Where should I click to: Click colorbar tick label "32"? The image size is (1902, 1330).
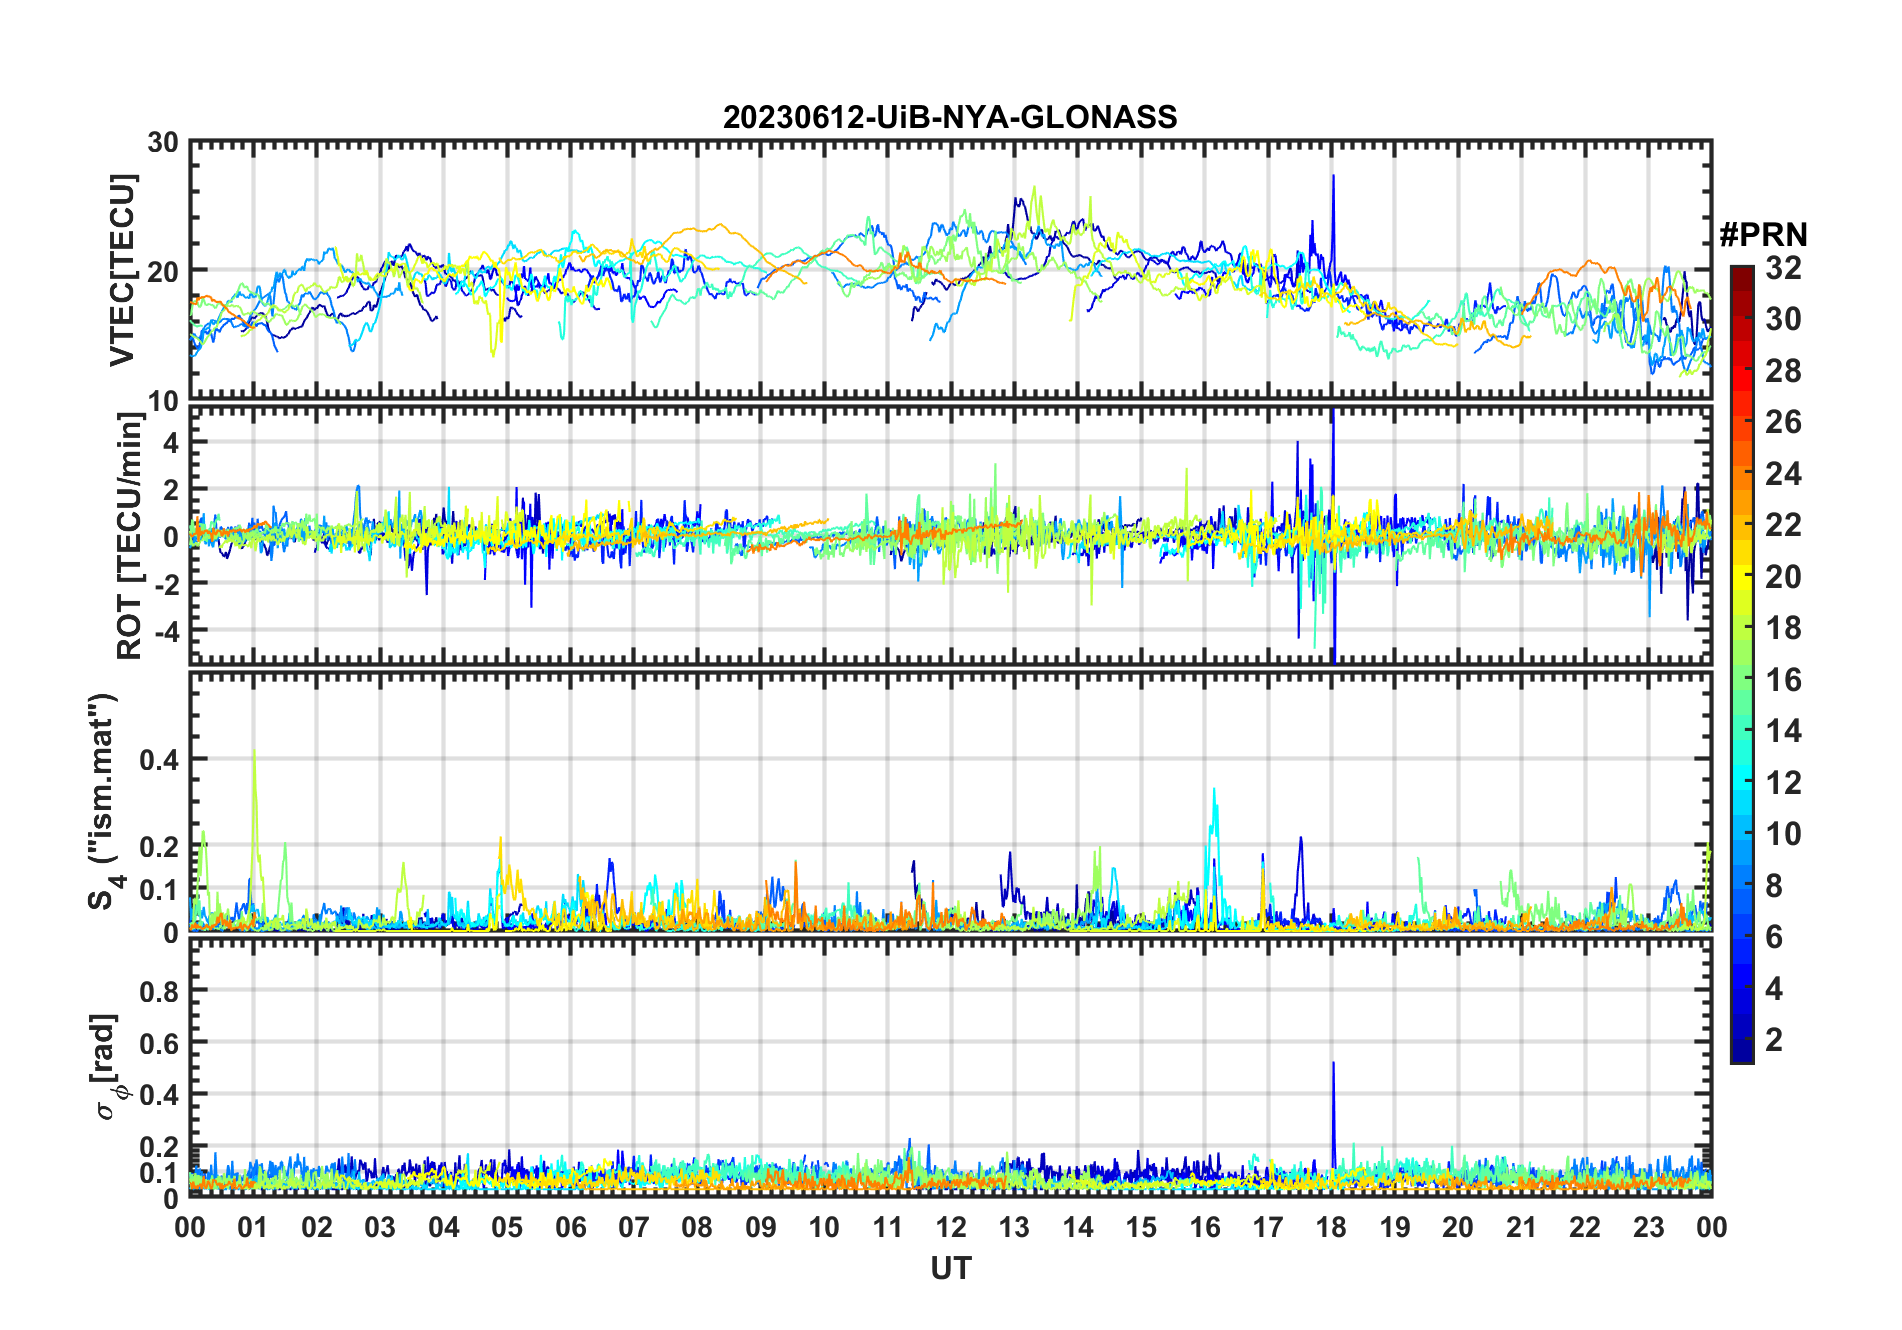point(1783,268)
